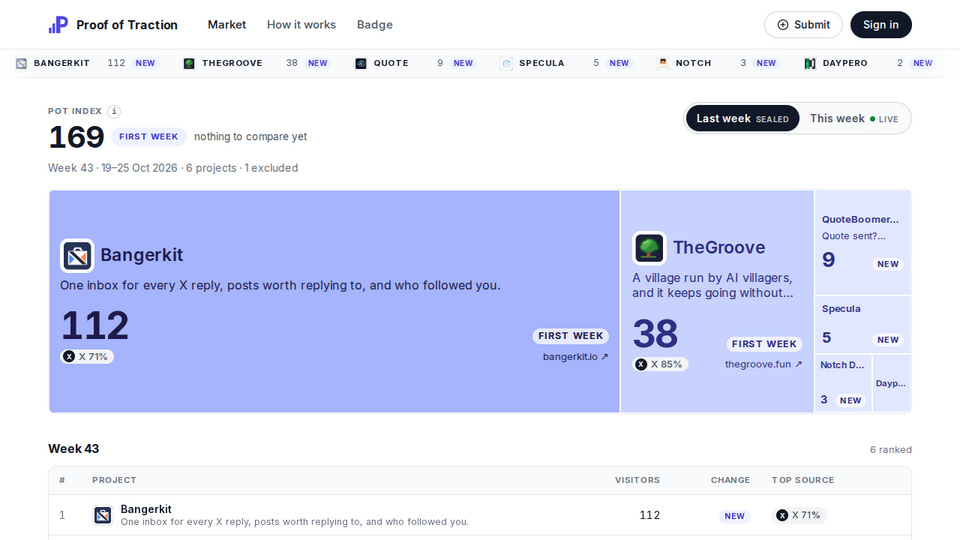Image resolution: width=960 pixels, height=540 pixels.
Task: Click 'nothing to compare yet' text
Action: [250, 137]
